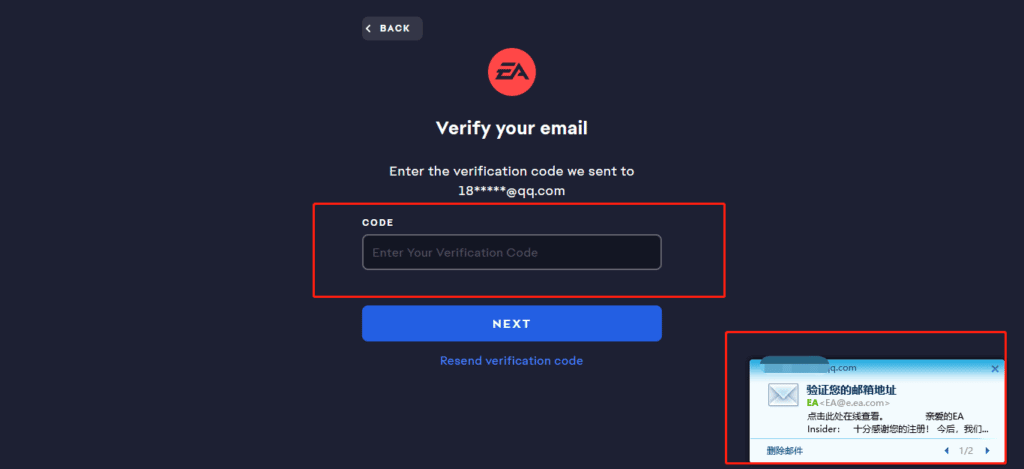Click the green EA sender name
The image size is (1024, 469).
pyautogui.click(x=812, y=403)
